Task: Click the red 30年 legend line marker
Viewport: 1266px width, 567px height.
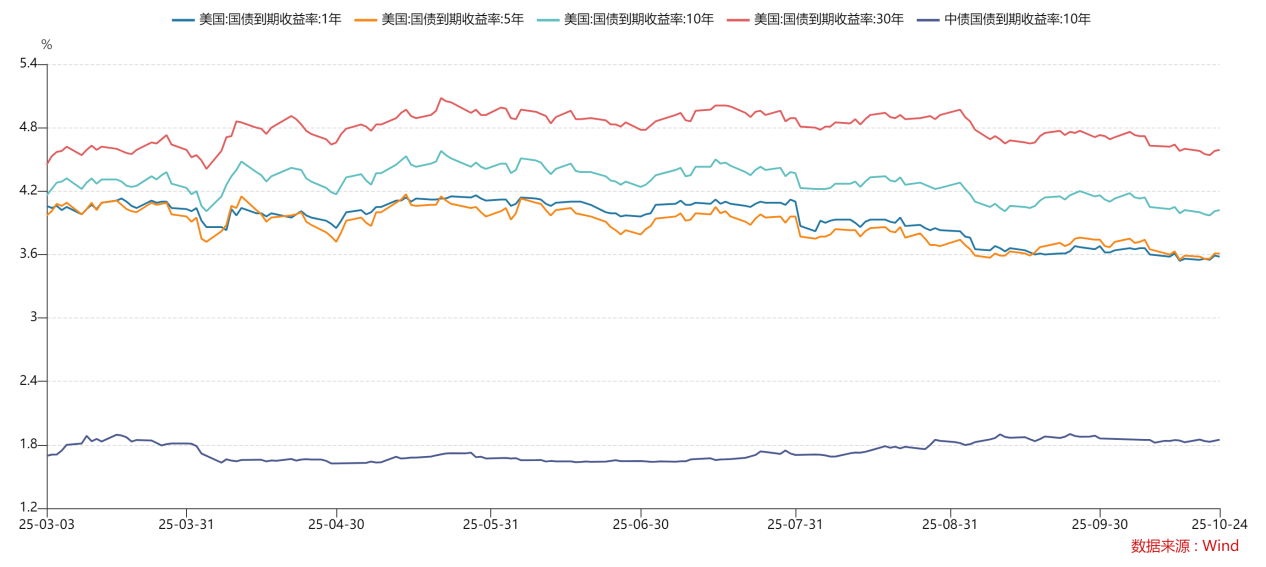Action: coord(738,19)
